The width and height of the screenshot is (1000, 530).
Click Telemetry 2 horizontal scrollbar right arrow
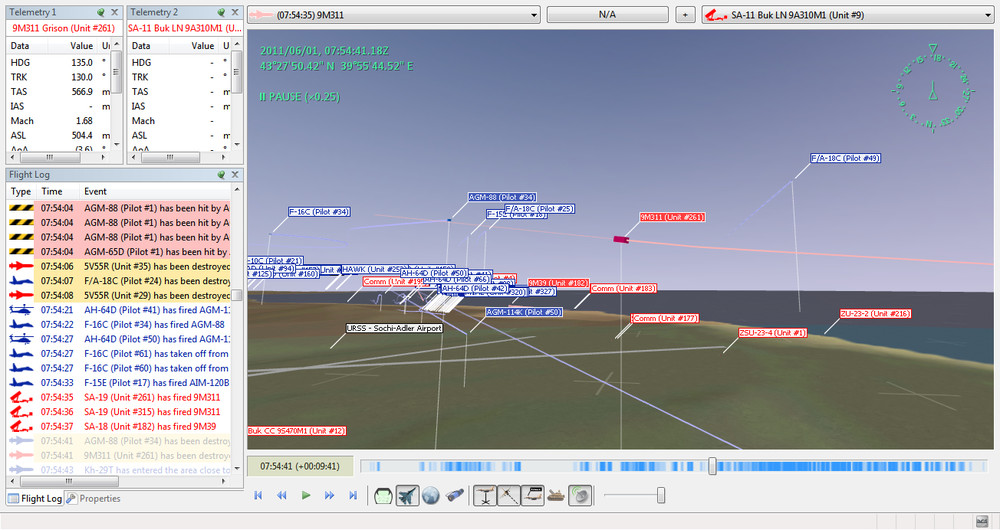[223, 156]
